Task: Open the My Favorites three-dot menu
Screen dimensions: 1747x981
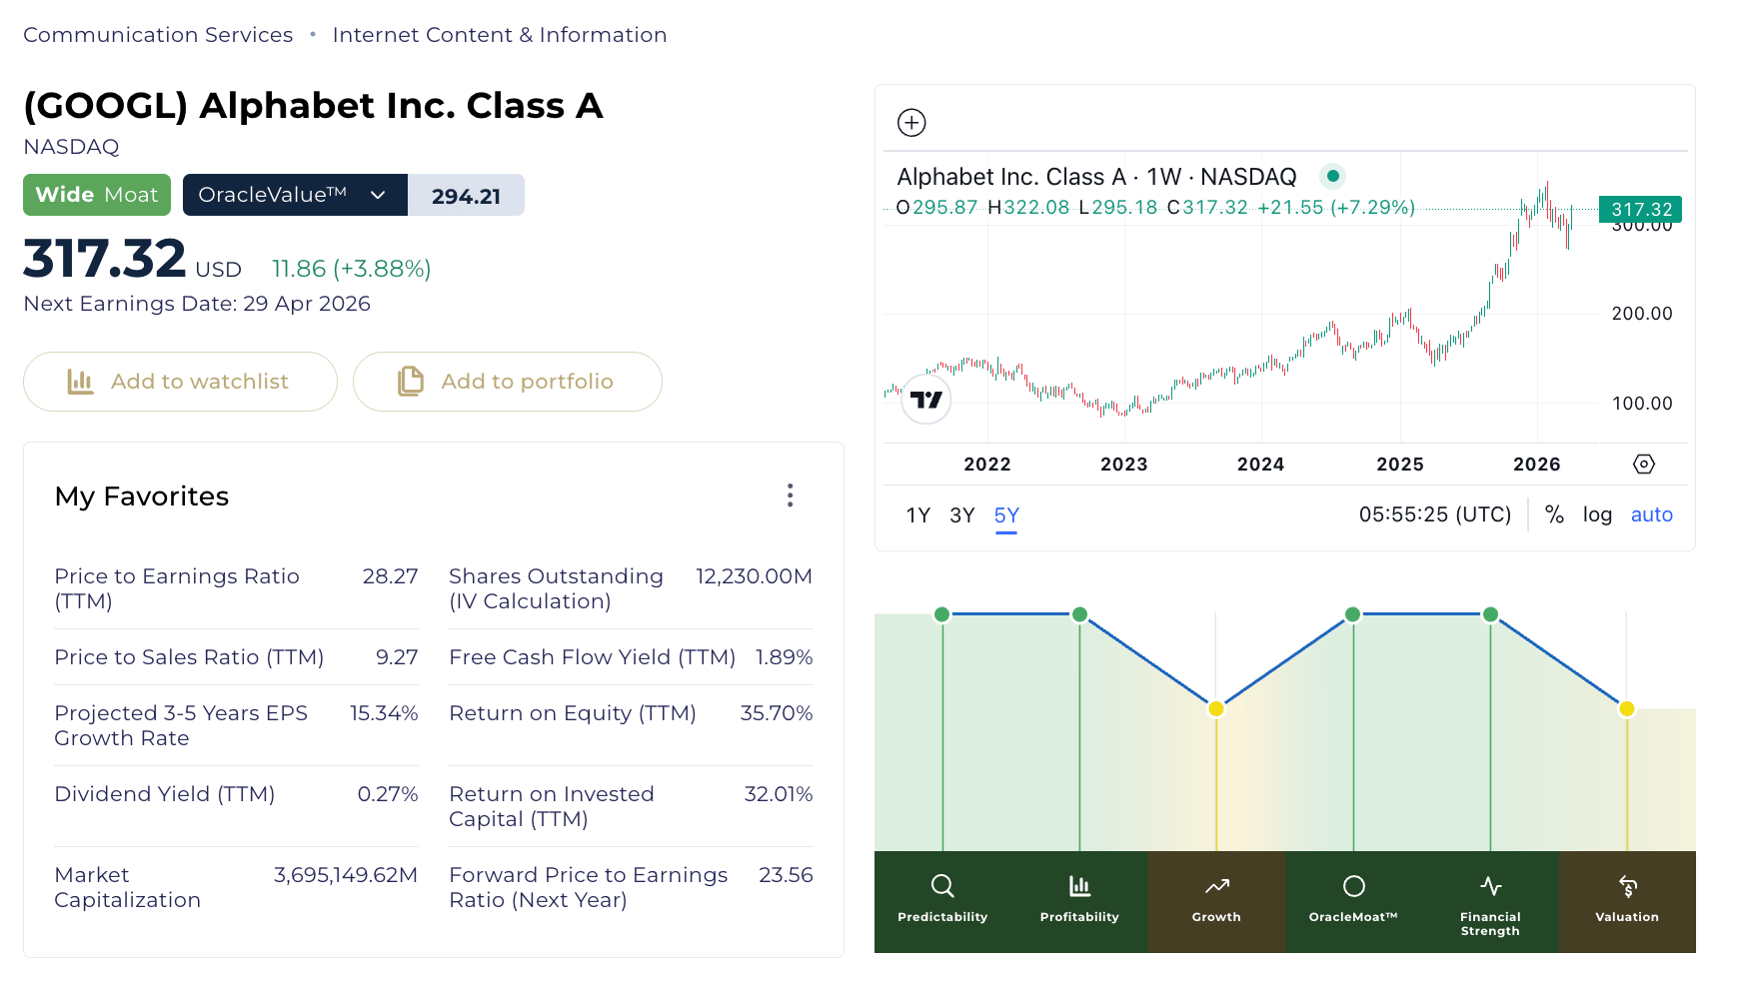Action: tap(789, 496)
